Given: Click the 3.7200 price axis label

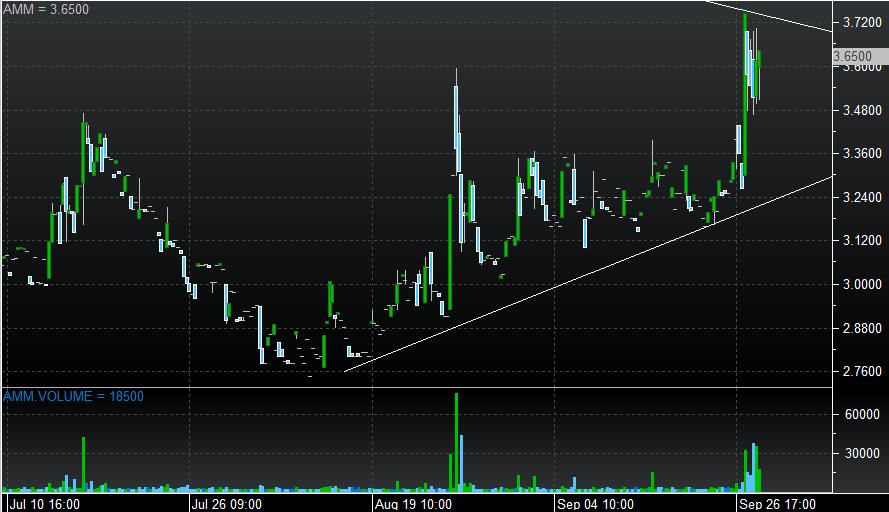Looking at the screenshot, I should tap(860, 21).
